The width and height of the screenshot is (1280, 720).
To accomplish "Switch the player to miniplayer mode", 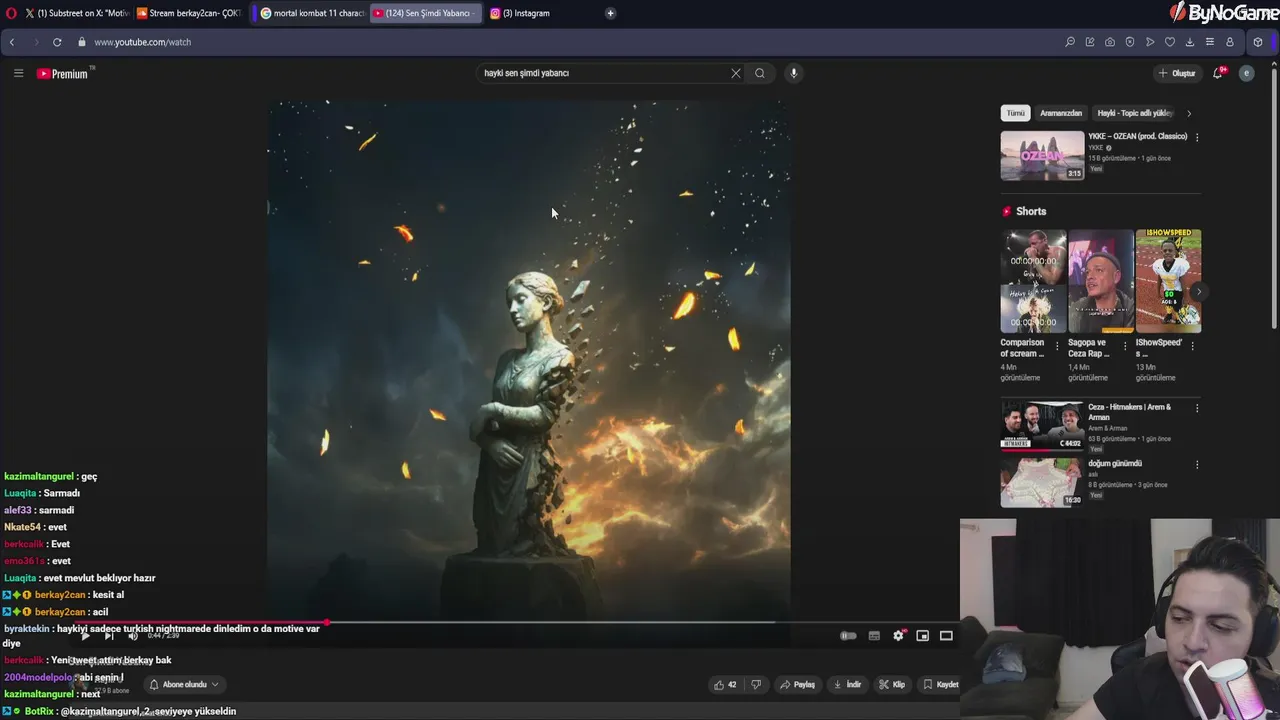I will [922, 636].
